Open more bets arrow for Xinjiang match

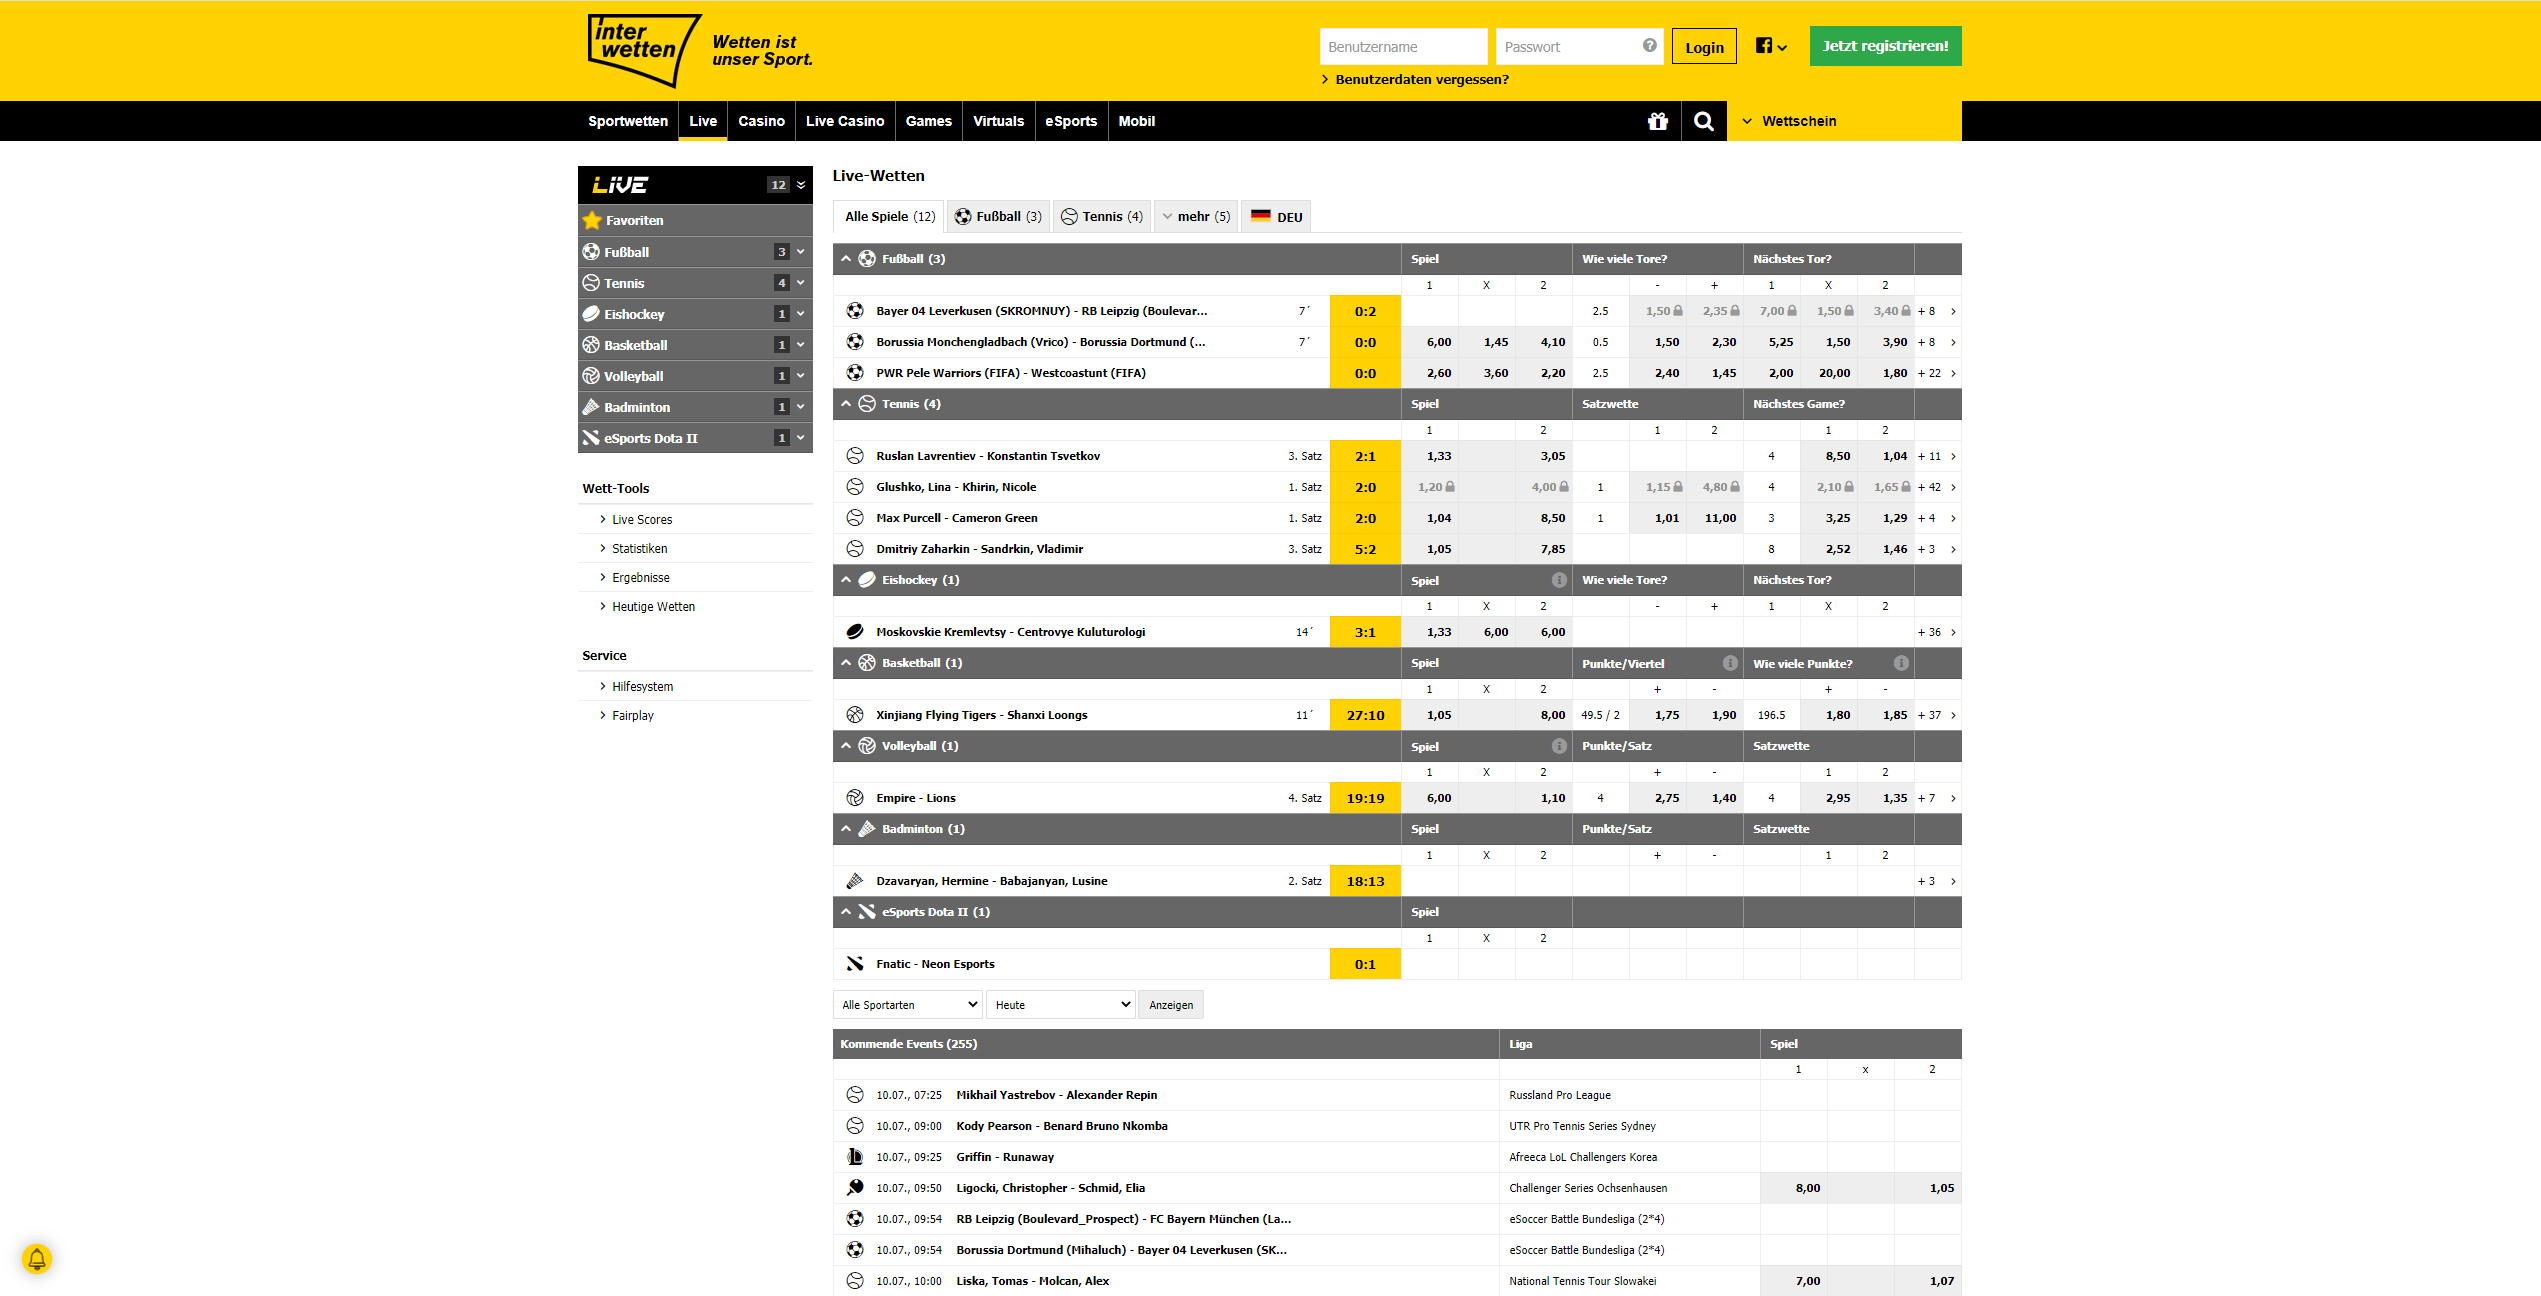[x=1952, y=715]
